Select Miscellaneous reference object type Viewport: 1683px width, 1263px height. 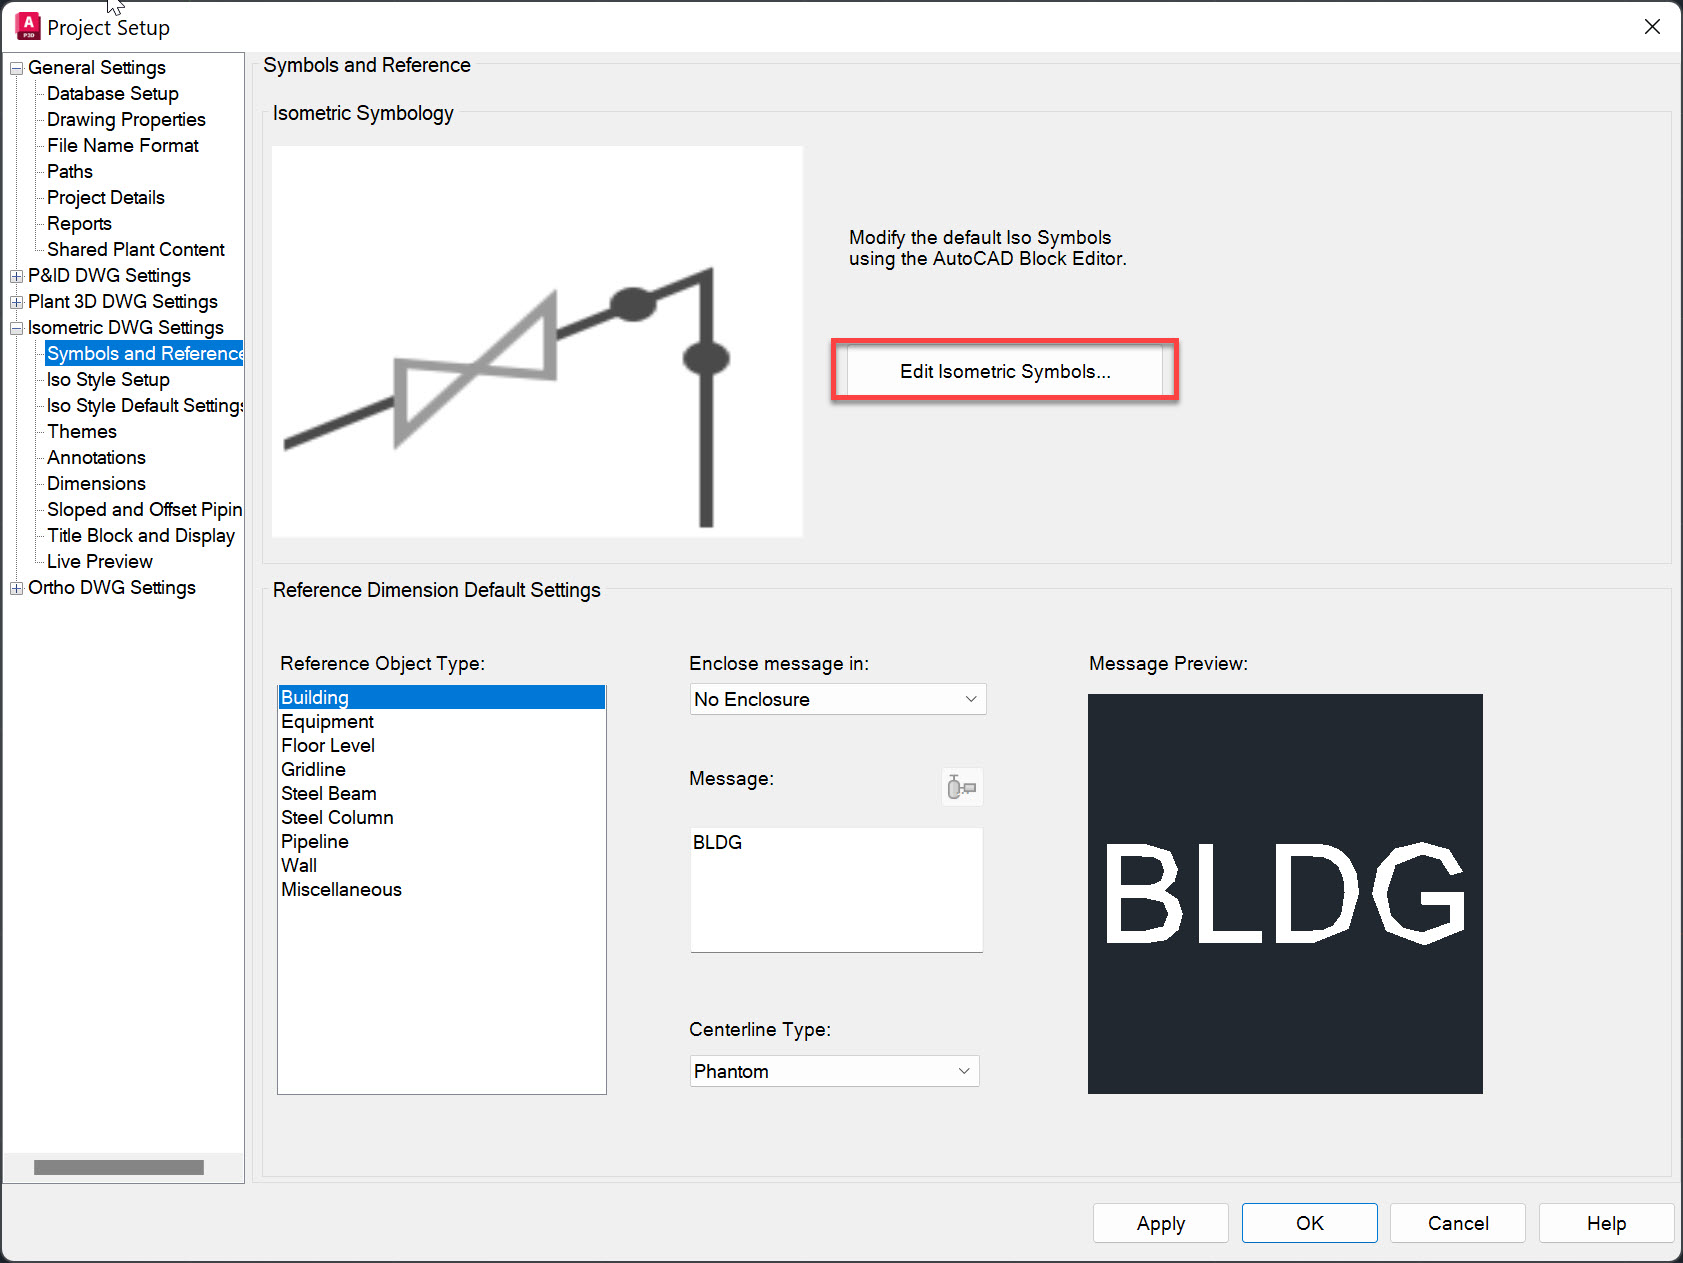pos(441,889)
